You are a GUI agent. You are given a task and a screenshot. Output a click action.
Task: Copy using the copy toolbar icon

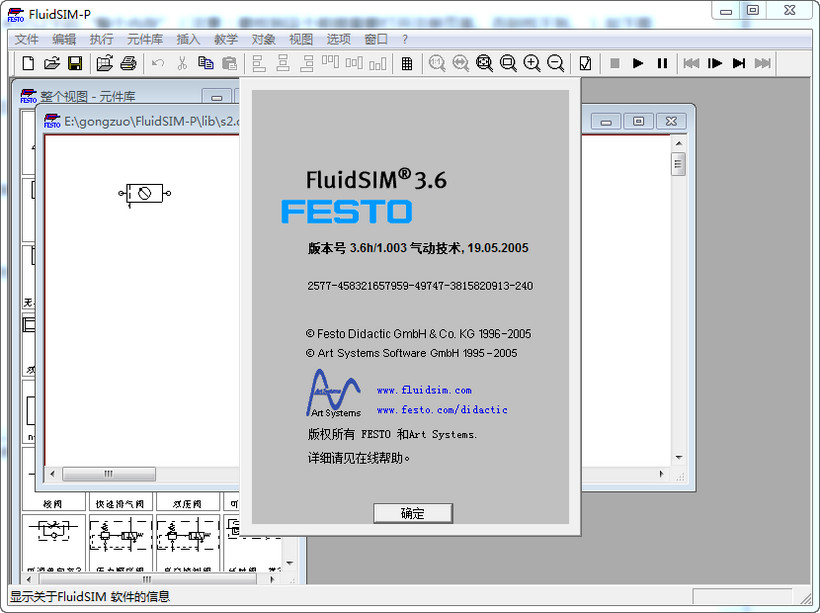(x=206, y=64)
